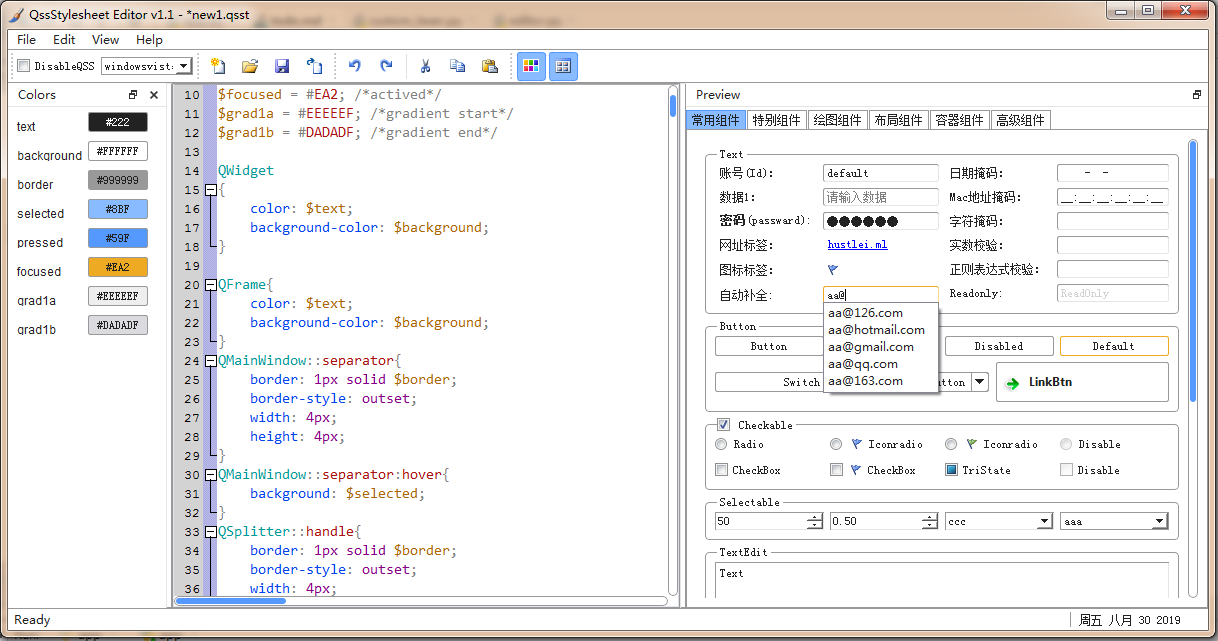Screen dimensions: 1218x641
Task: Select the Radio option in Checkable group
Action: click(722, 444)
